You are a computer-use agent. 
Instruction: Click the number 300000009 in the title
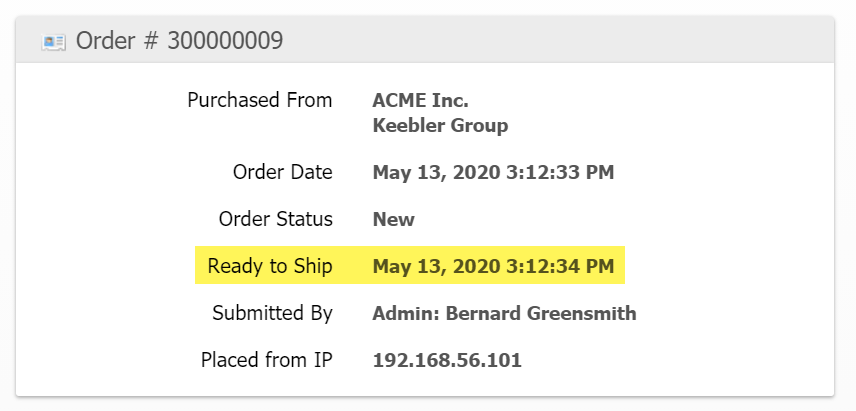(x=225, y=41)
